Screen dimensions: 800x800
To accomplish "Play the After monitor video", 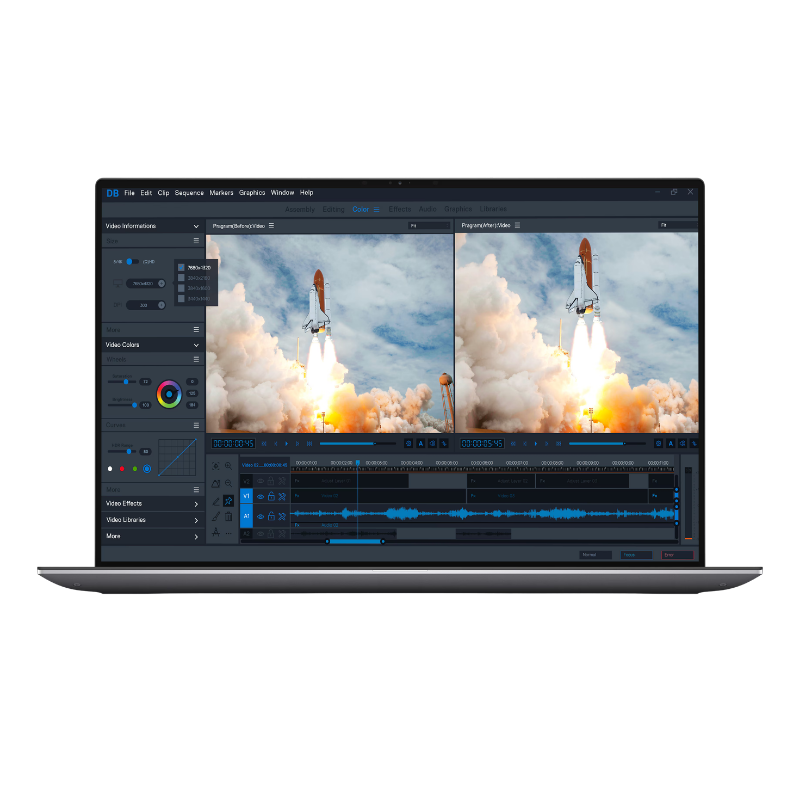I will (x=536, y=444).
